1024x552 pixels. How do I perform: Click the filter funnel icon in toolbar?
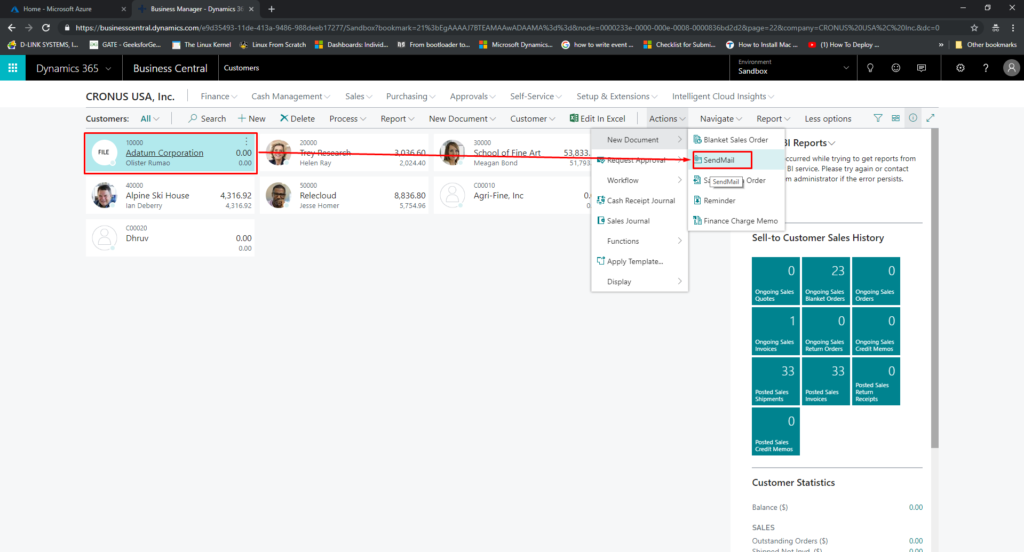[x=879, y=118]
